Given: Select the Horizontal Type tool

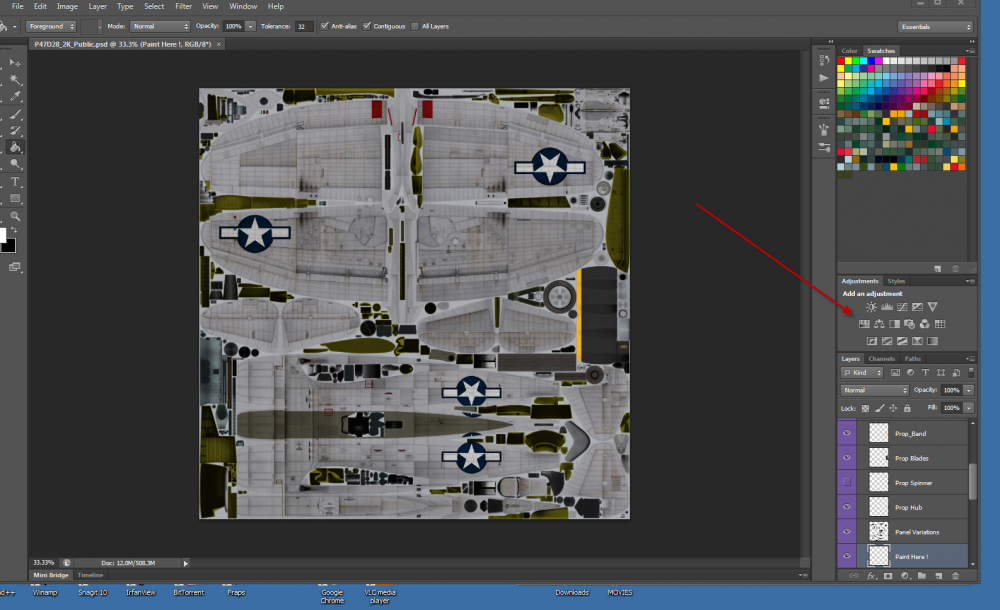Looking at the screenshot, I should [16, 181].
